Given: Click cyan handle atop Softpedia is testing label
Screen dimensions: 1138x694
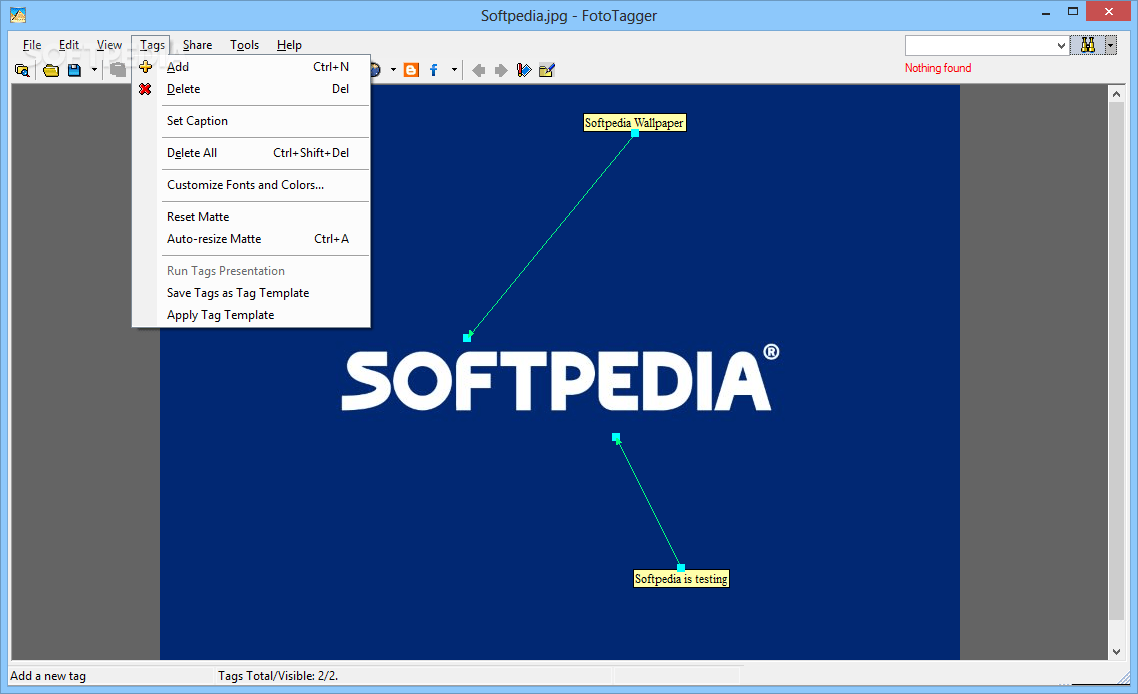Looking at the screenshot, I should pyautogui.click(x=681, y=568).
